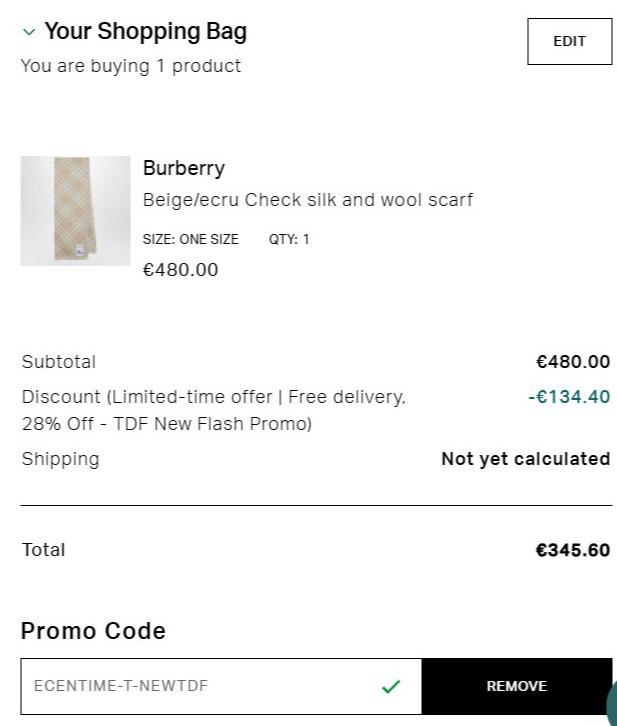Click the product price under the scarf details

coord(180,270)
